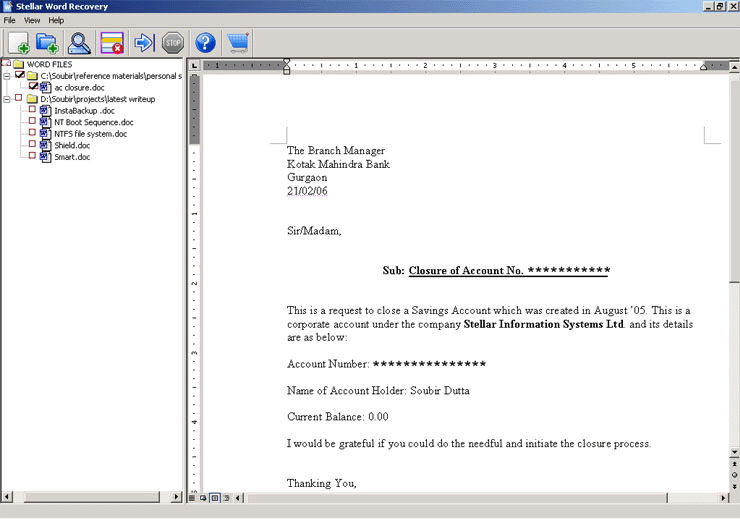
Task: Uncheck the ac closure.doc checkbox
Action: (x=33, y=86)
